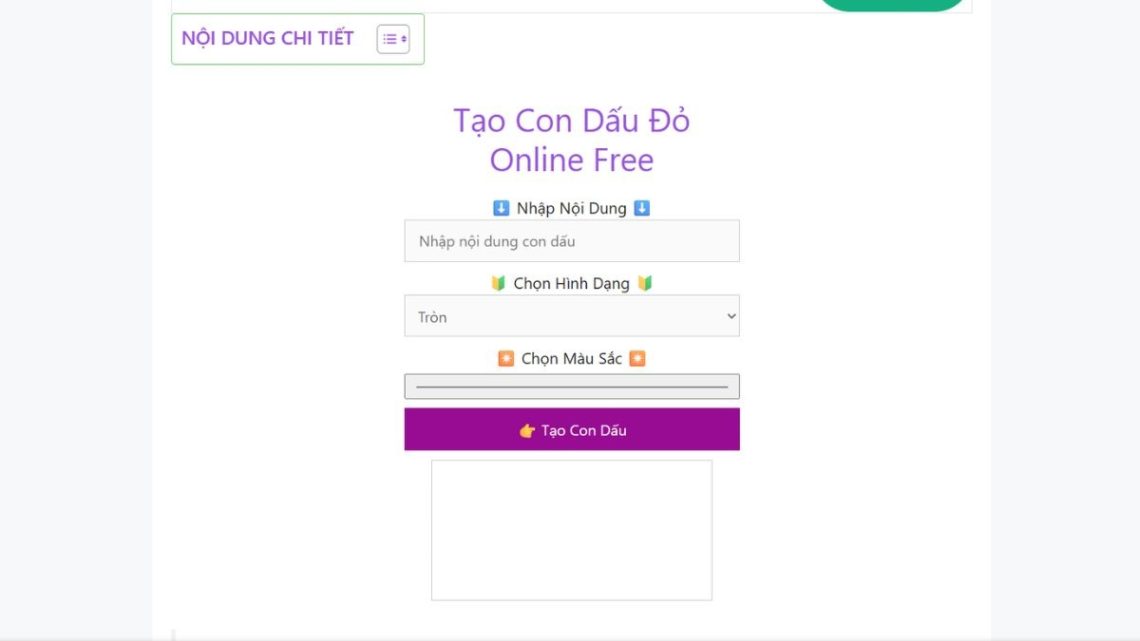Click the orange star icon right of Chọn Màu Sắc
The height and width of the screenshot is (641, 1140).
(x=637, y=358)
